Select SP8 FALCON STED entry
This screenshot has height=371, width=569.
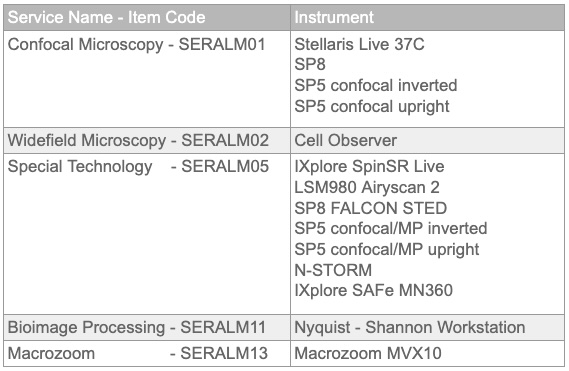tap(371, 208)
